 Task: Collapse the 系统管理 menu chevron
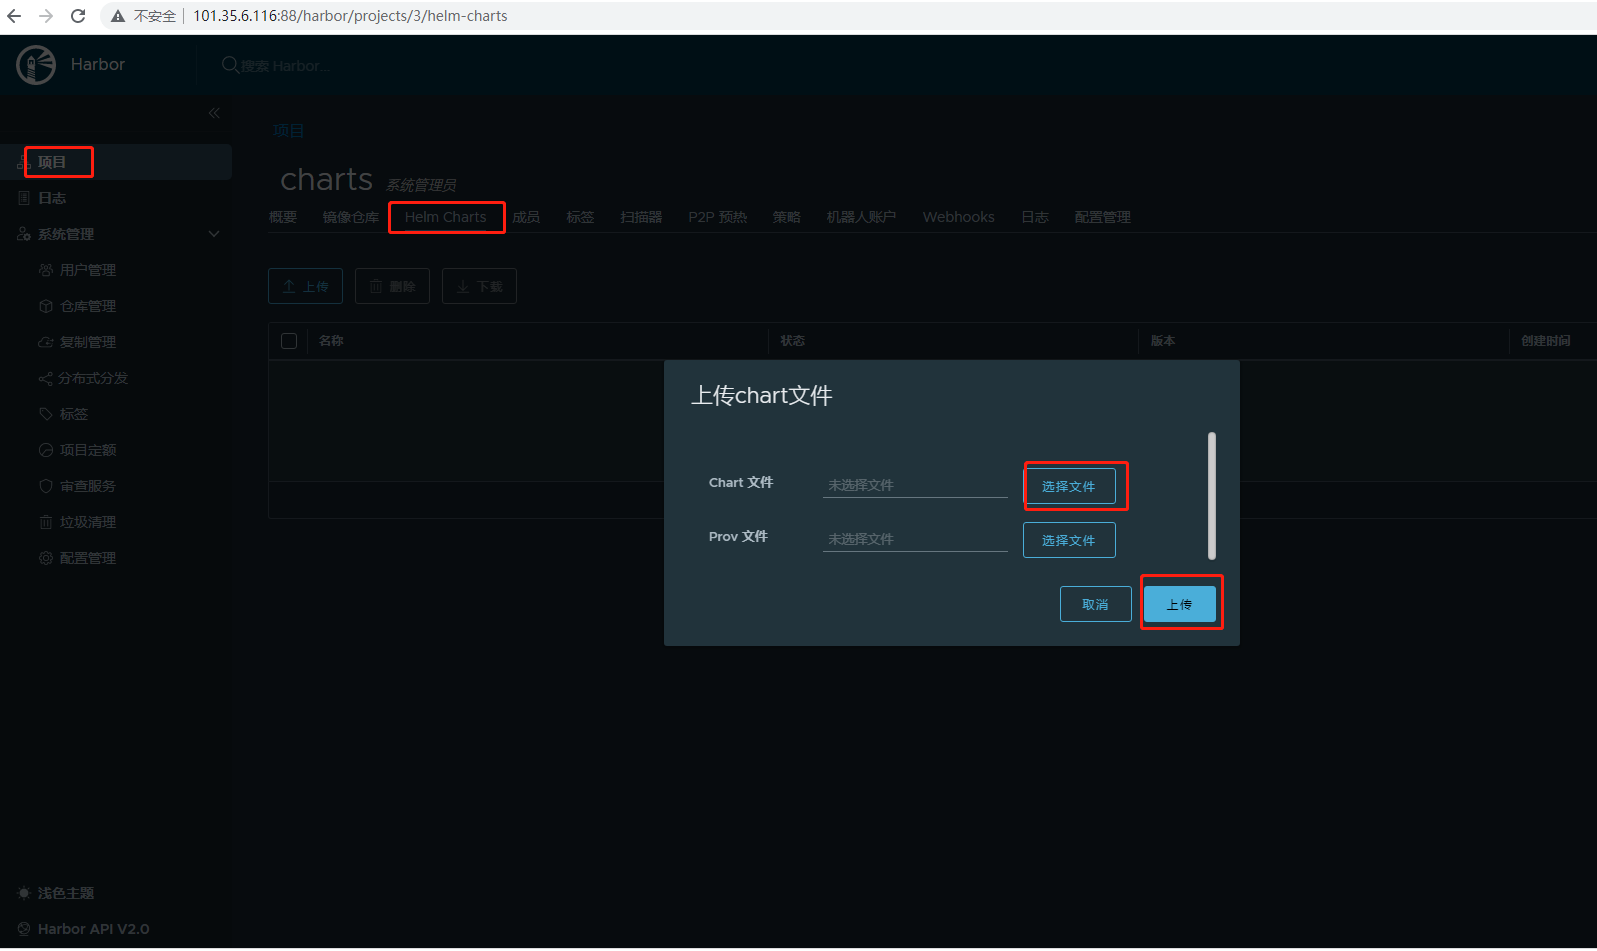[x=213, y=234]
